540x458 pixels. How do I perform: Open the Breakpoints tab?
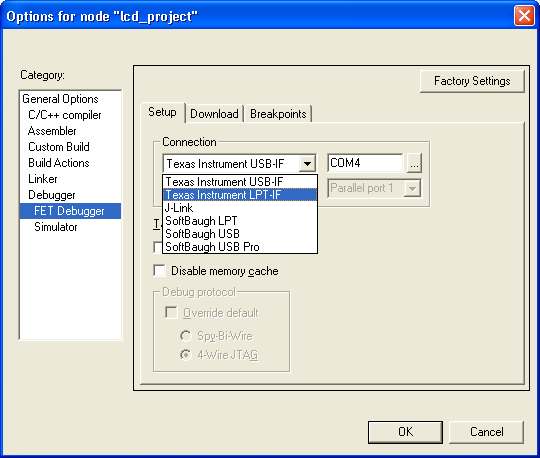(278, 114)
